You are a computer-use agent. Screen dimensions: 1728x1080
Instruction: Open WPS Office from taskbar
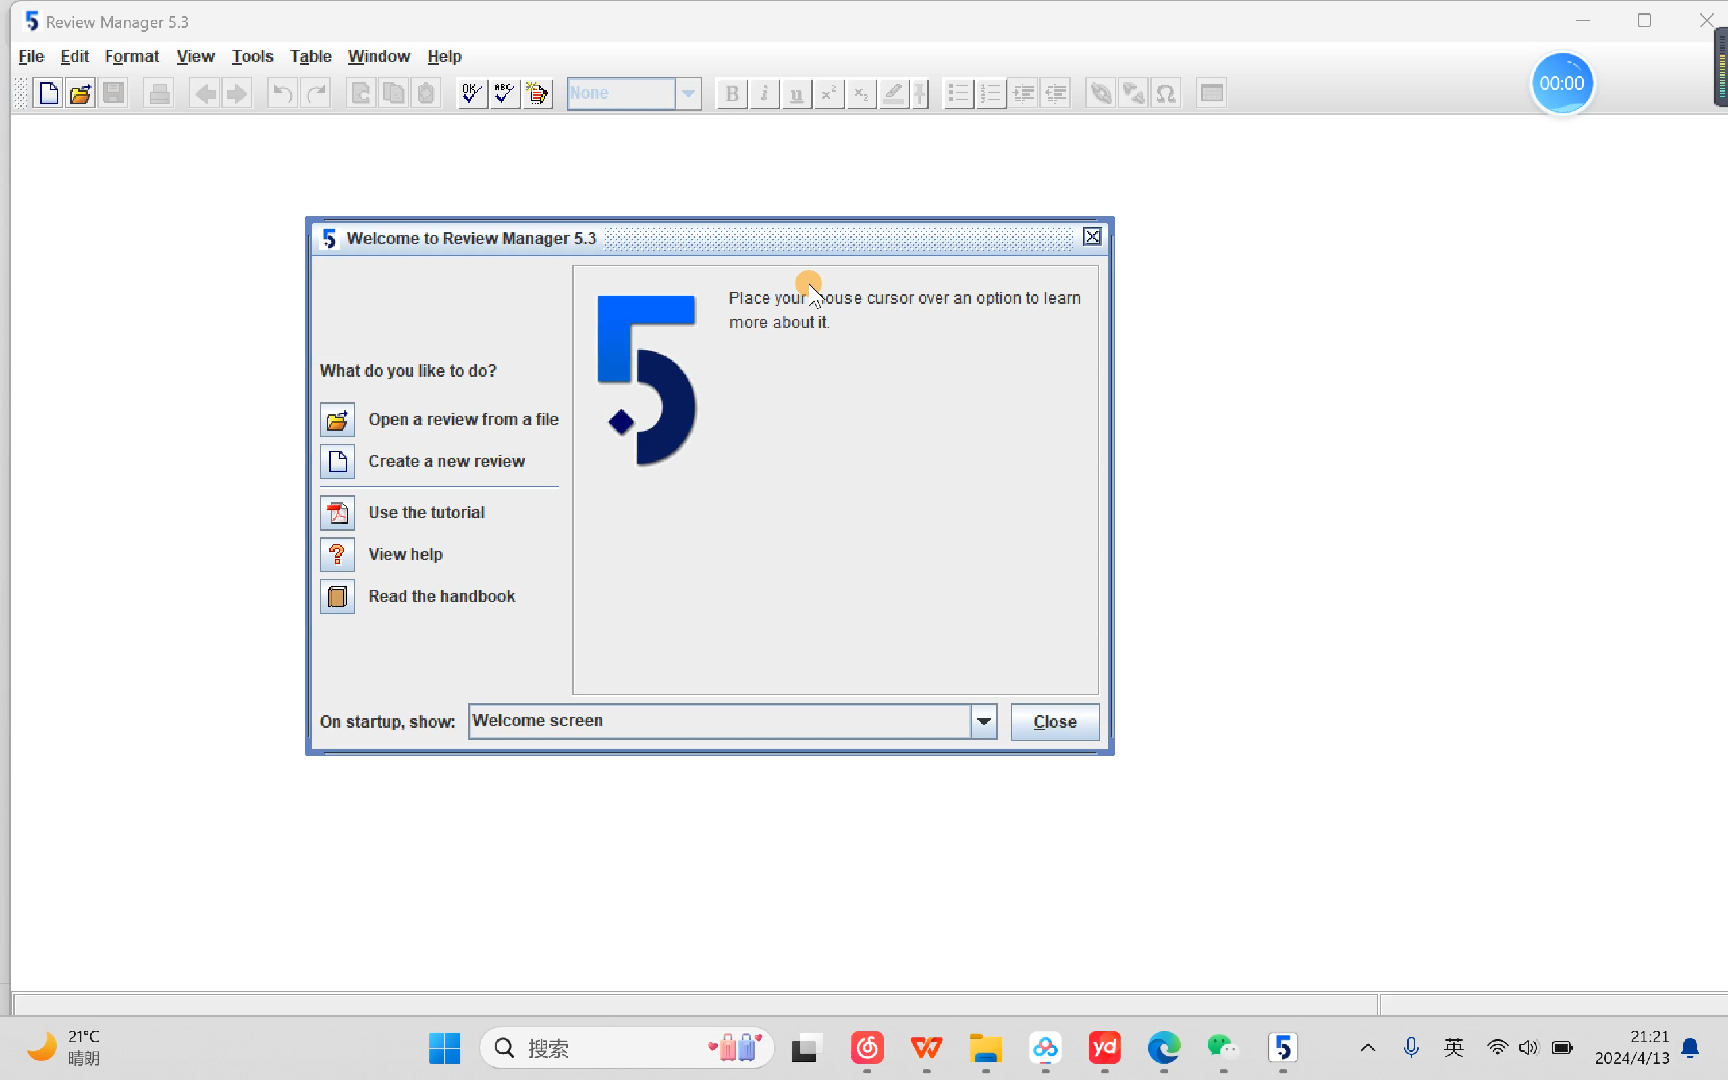926,1048
